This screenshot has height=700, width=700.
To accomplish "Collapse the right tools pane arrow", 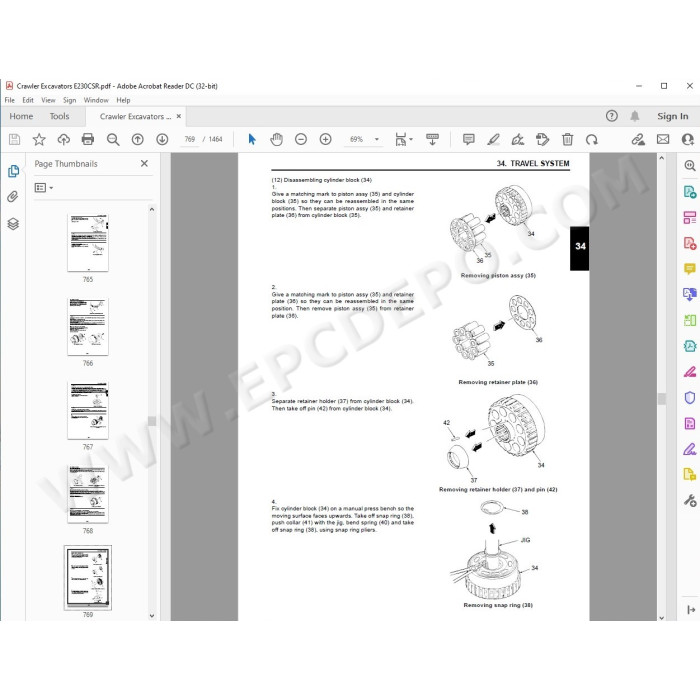I will 691,609.
